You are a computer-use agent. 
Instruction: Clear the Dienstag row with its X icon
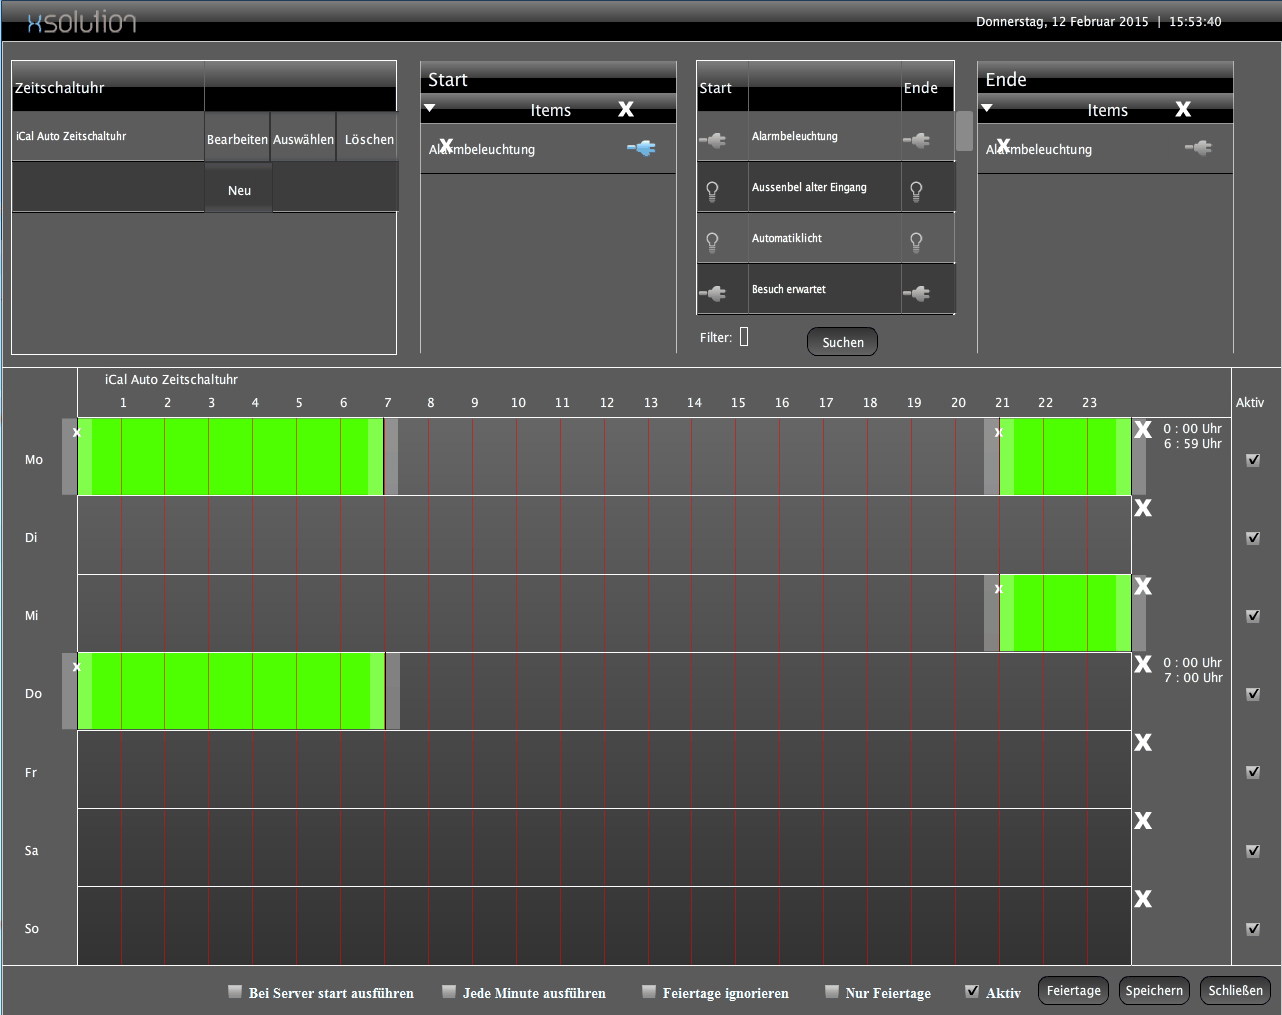(x=1143, y=508)
